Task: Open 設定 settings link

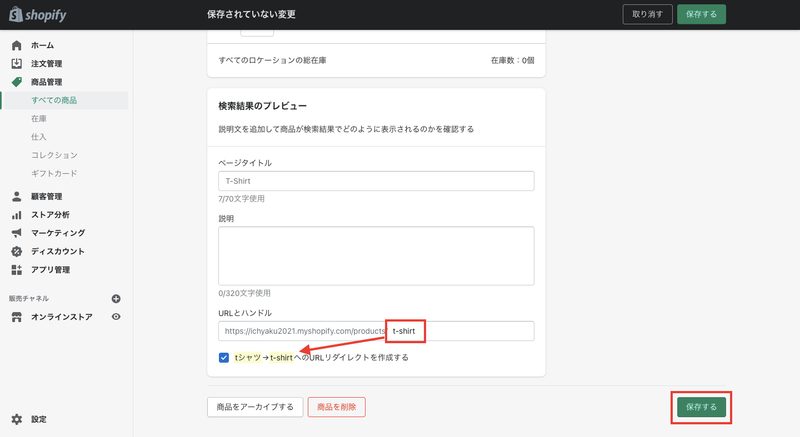Action: pos(38,419)
